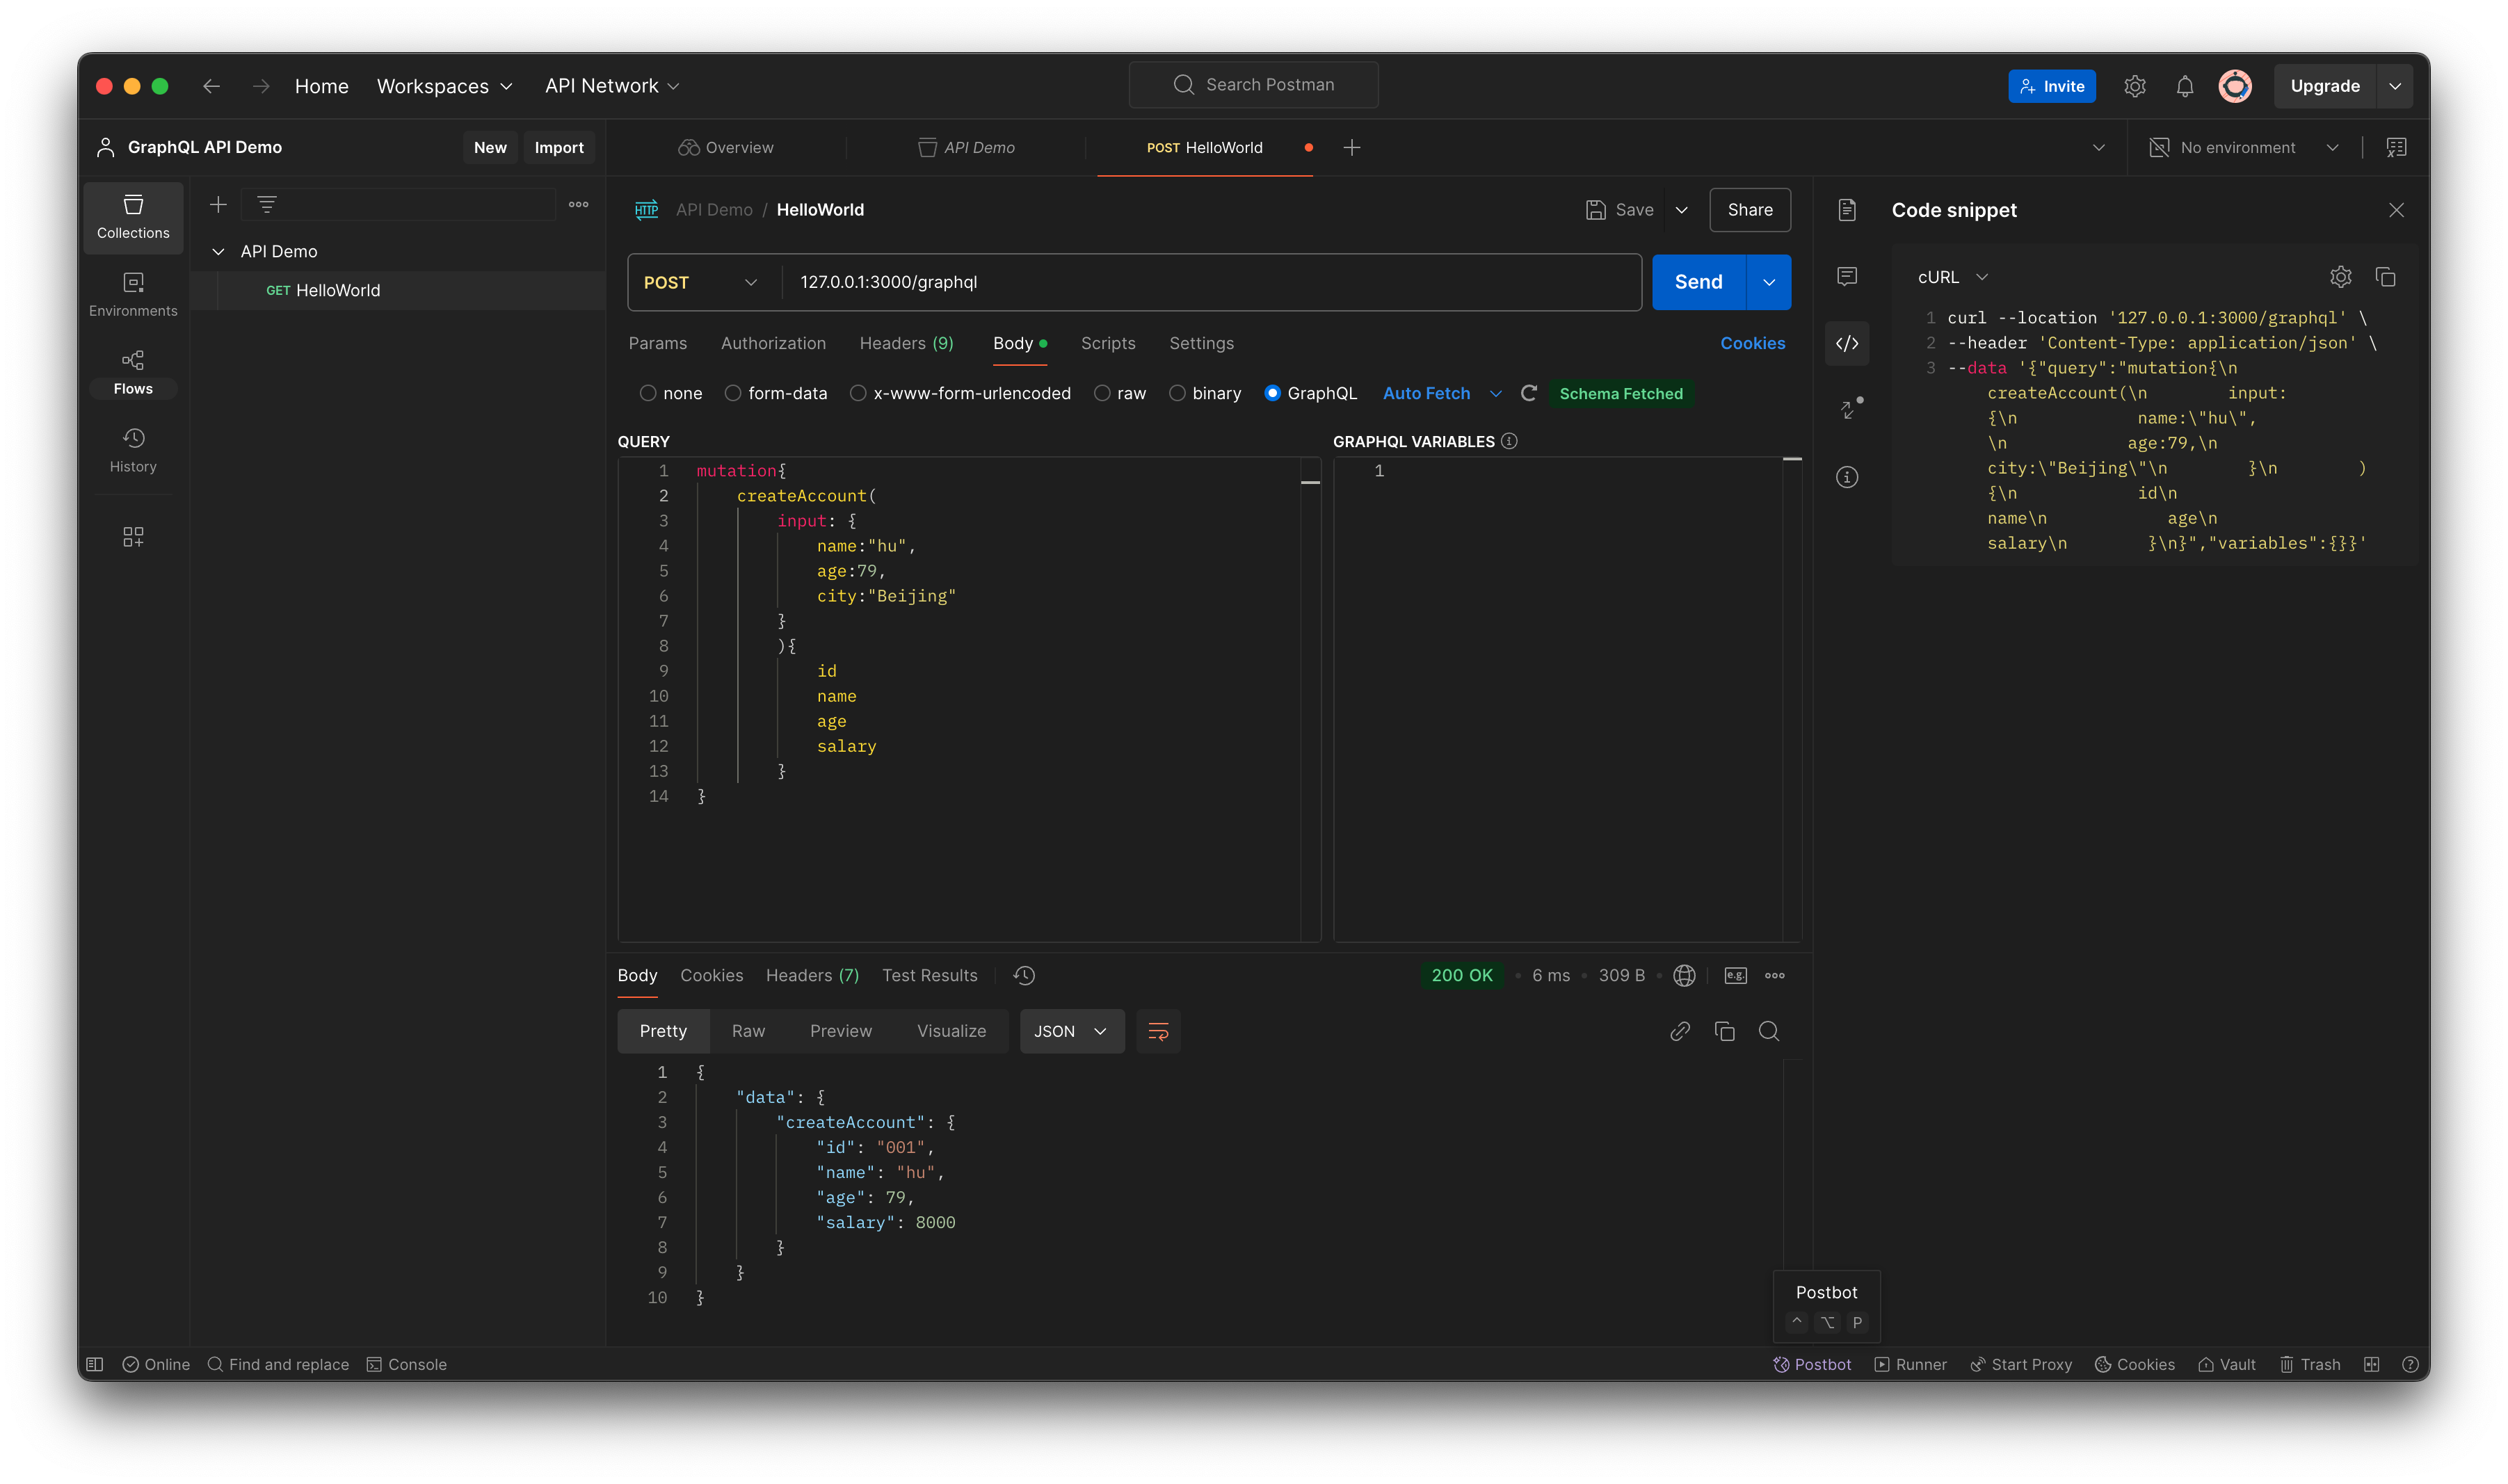Open the notifications bell

[x=2184, y=86]
